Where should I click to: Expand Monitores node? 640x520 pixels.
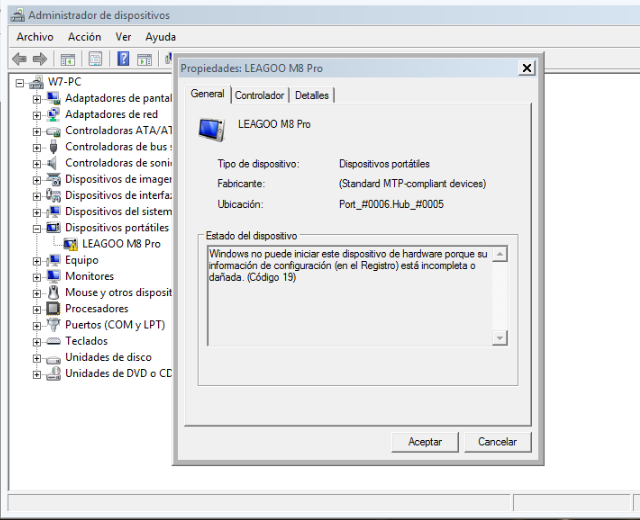pyautogui.click(x=37, y=278)
